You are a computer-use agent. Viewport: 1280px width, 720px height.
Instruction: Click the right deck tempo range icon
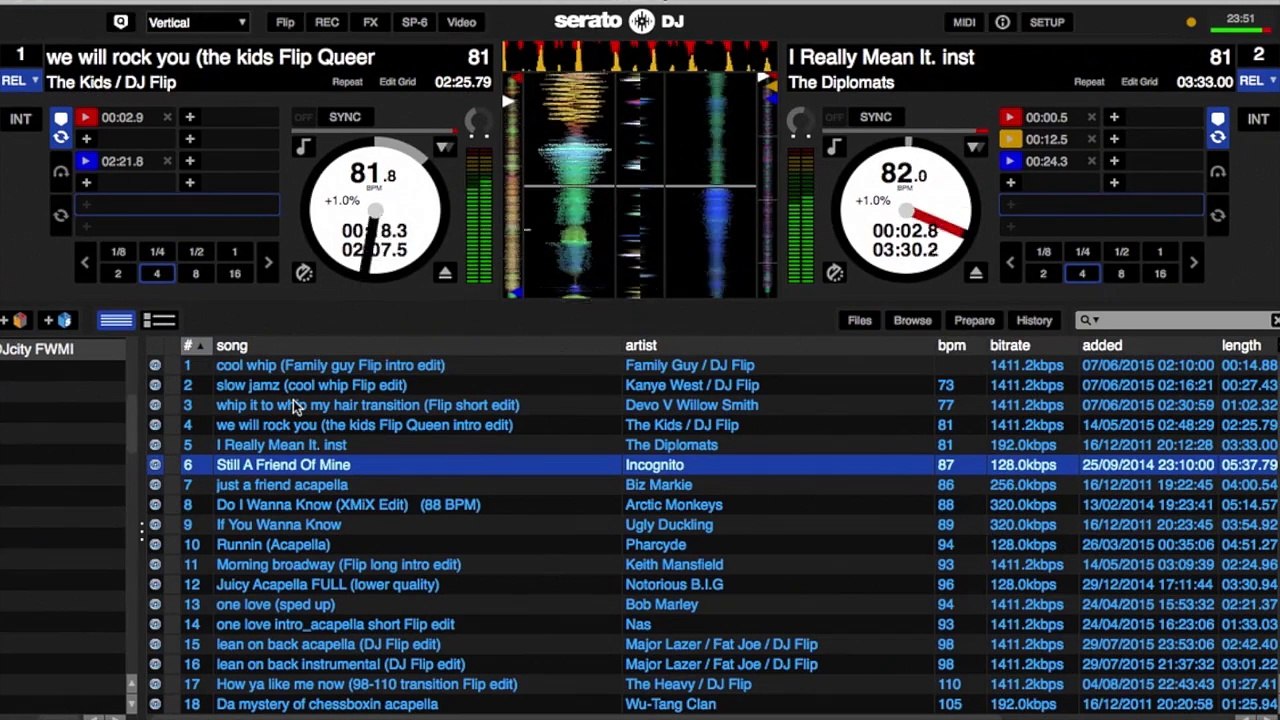click(x=974, y=147)
